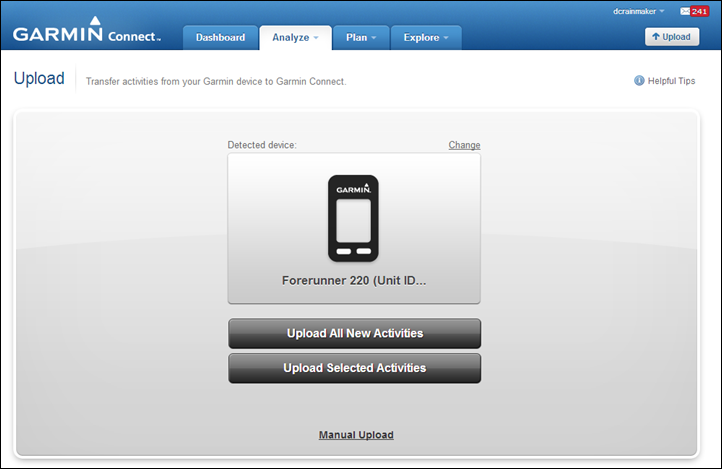Open the envelope messages icon
The width and height of the screenshot is (722, 469).
(x=683, y=11)
